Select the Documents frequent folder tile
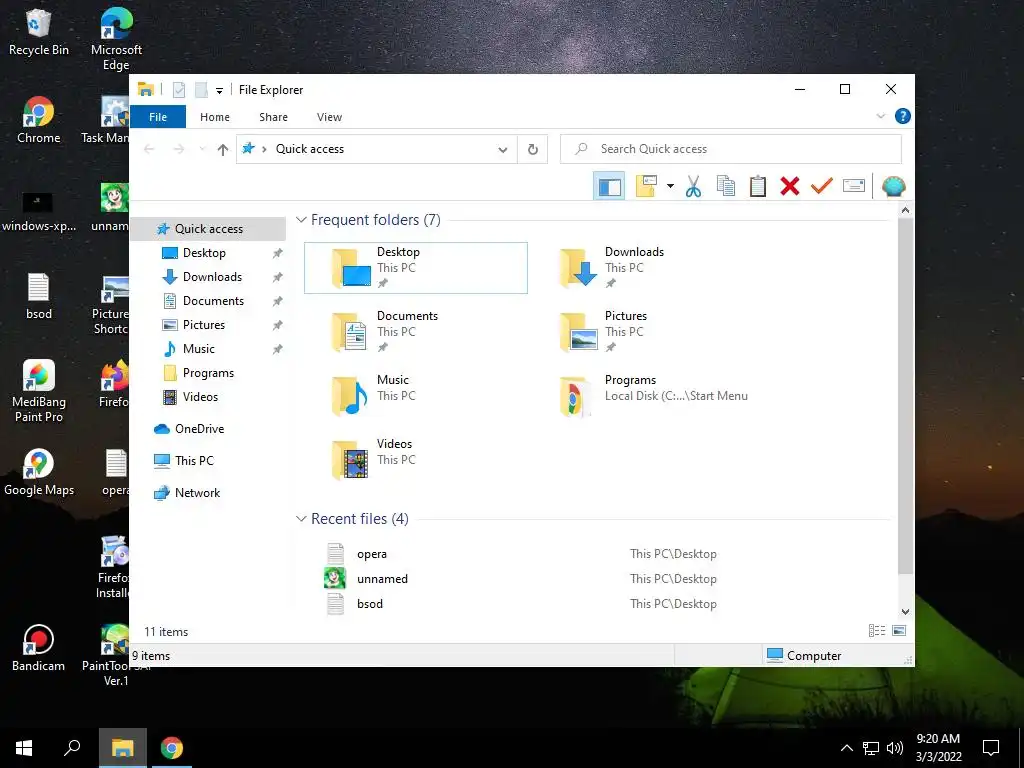 pyautogui.click(x=415, y=332)
